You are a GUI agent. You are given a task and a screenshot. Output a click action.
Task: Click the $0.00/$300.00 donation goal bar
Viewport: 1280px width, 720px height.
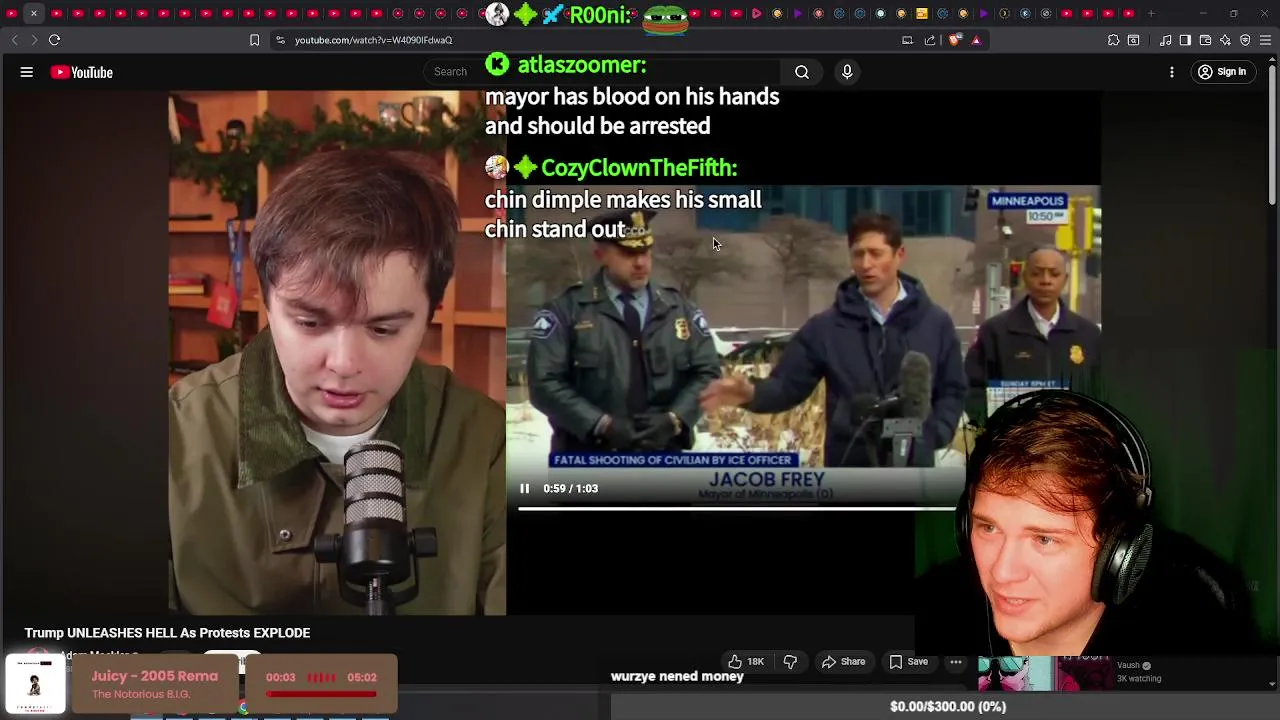pos(946,706)
